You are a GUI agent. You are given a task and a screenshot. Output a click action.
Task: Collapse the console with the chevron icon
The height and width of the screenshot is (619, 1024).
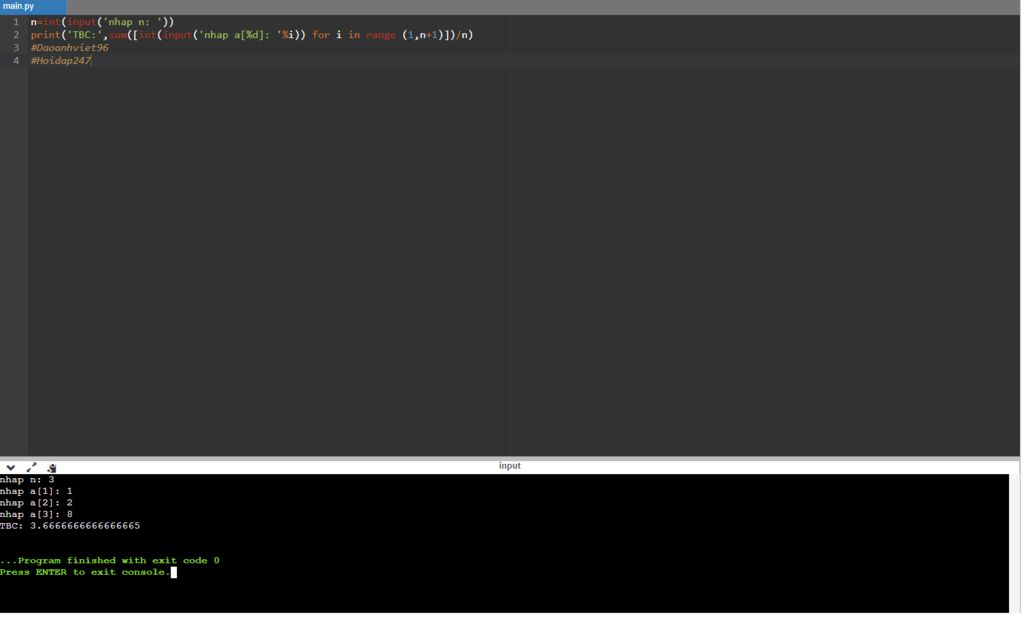point(10,468)
